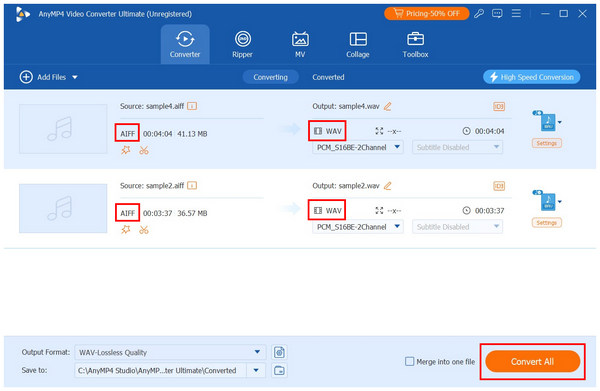Choose output format icon for sample4.wav
Screen dimensions: 600x391
click(548, 122)
